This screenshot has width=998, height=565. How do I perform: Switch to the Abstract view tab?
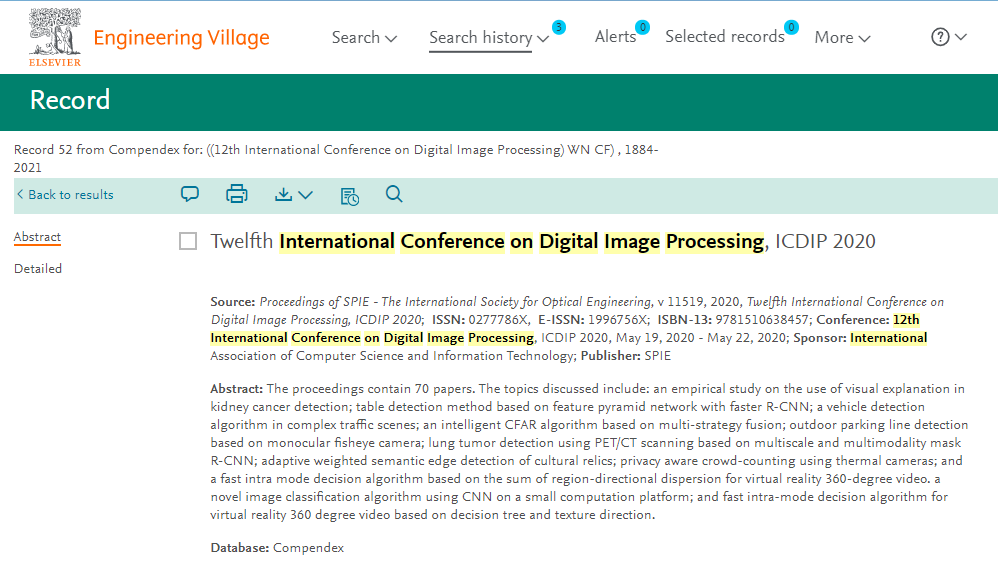(38, 237)
